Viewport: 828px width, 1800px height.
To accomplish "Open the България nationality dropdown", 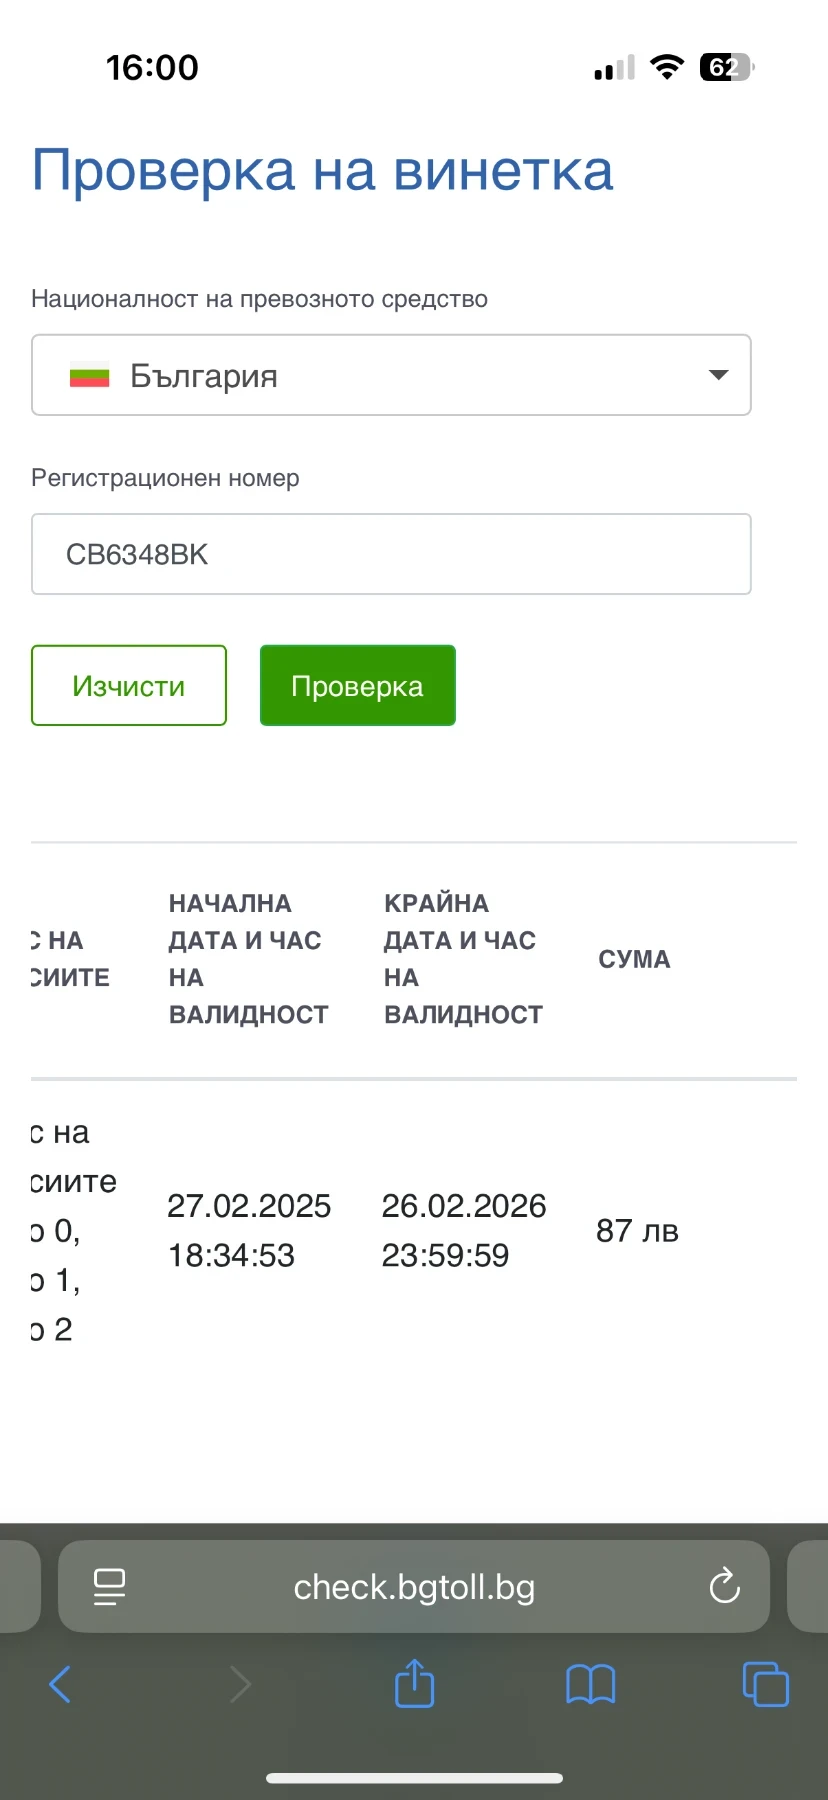I will (x=391, y=375).
